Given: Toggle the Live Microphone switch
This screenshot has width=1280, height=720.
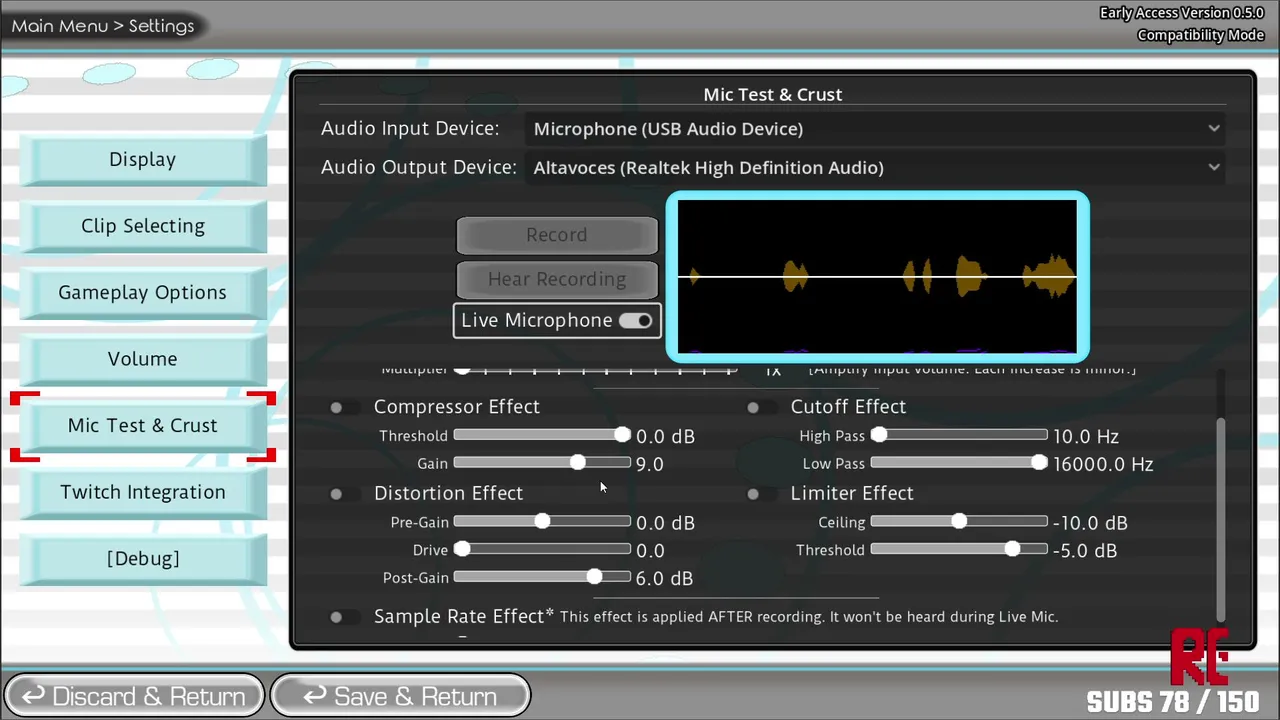Looking at the screenshot, I should (x=635, y=321).
